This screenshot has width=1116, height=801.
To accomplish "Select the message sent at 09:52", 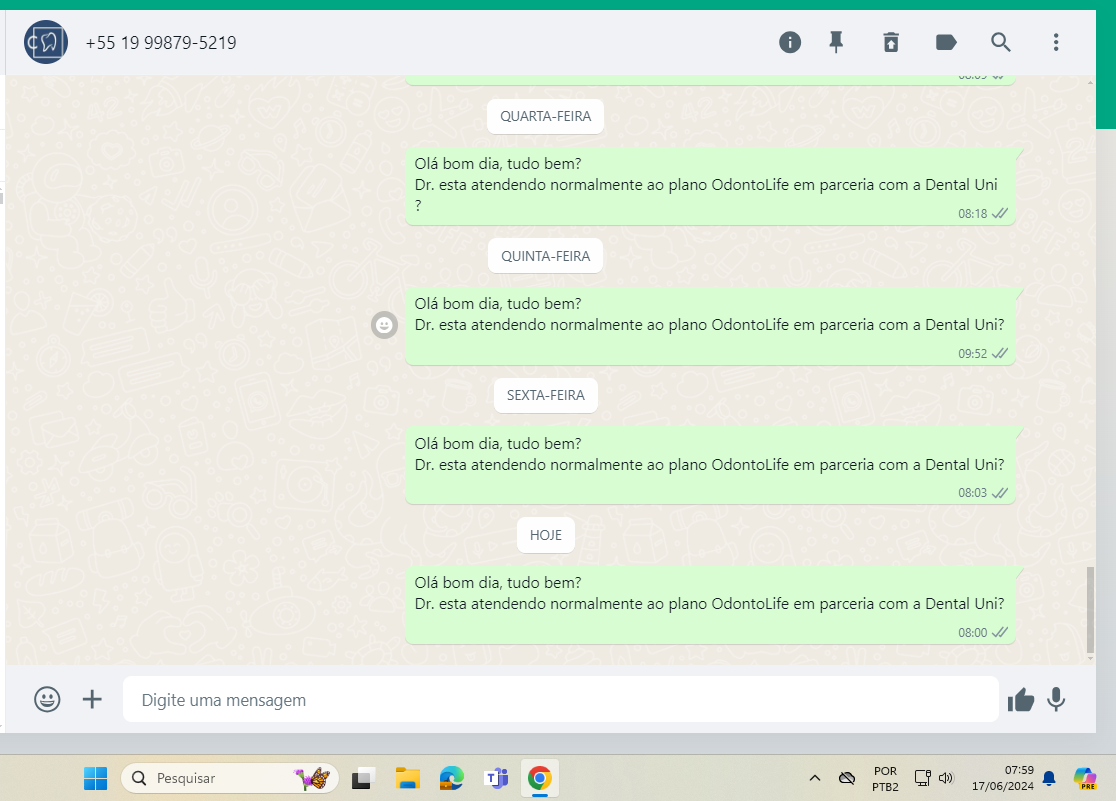I will coord(710,327).
